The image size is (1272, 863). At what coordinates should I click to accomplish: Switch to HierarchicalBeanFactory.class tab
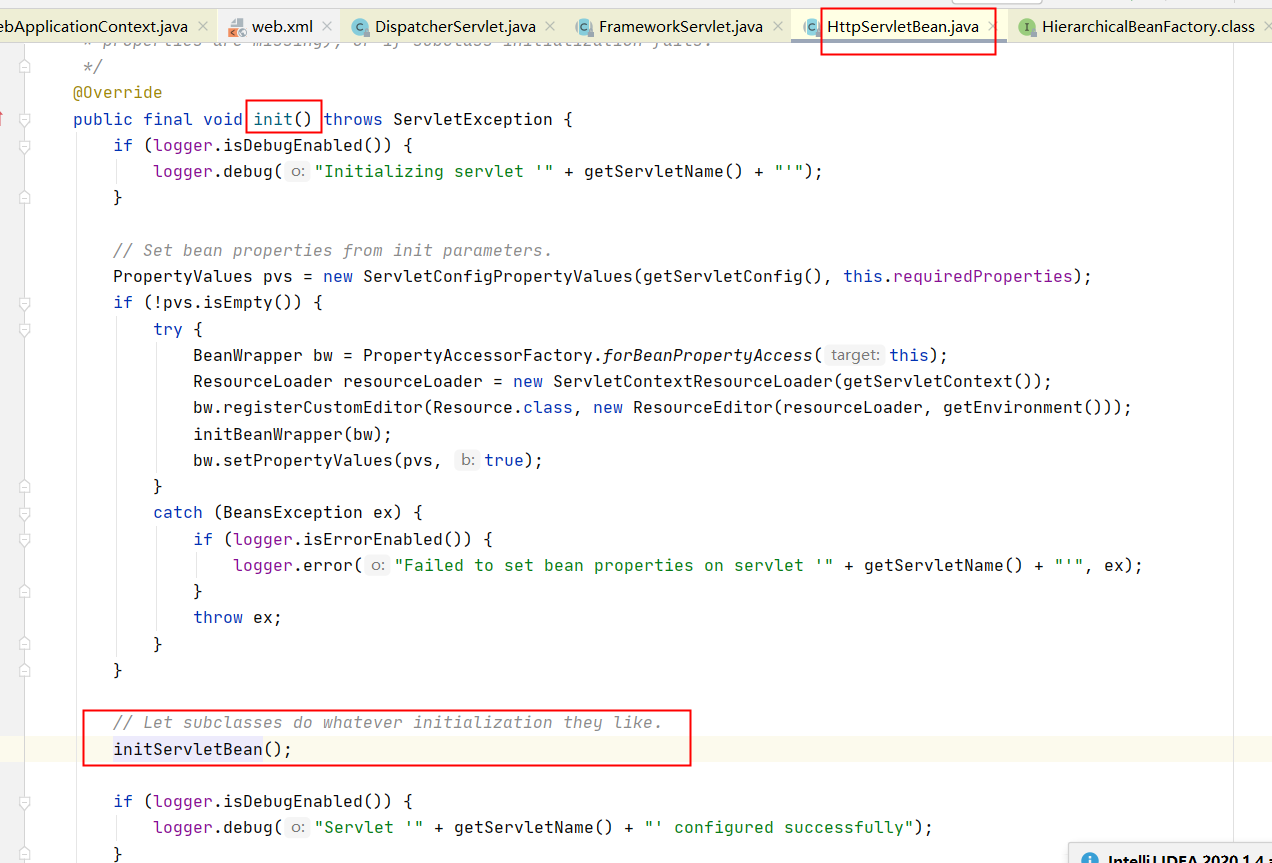click(1148, 26)
